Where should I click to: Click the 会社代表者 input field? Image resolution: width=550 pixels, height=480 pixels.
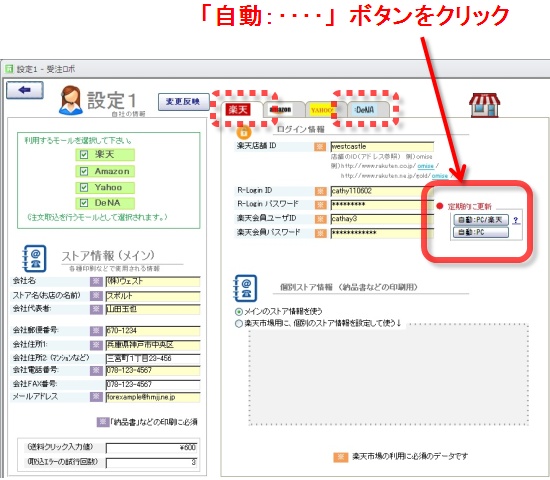click(x=153, y=309)
